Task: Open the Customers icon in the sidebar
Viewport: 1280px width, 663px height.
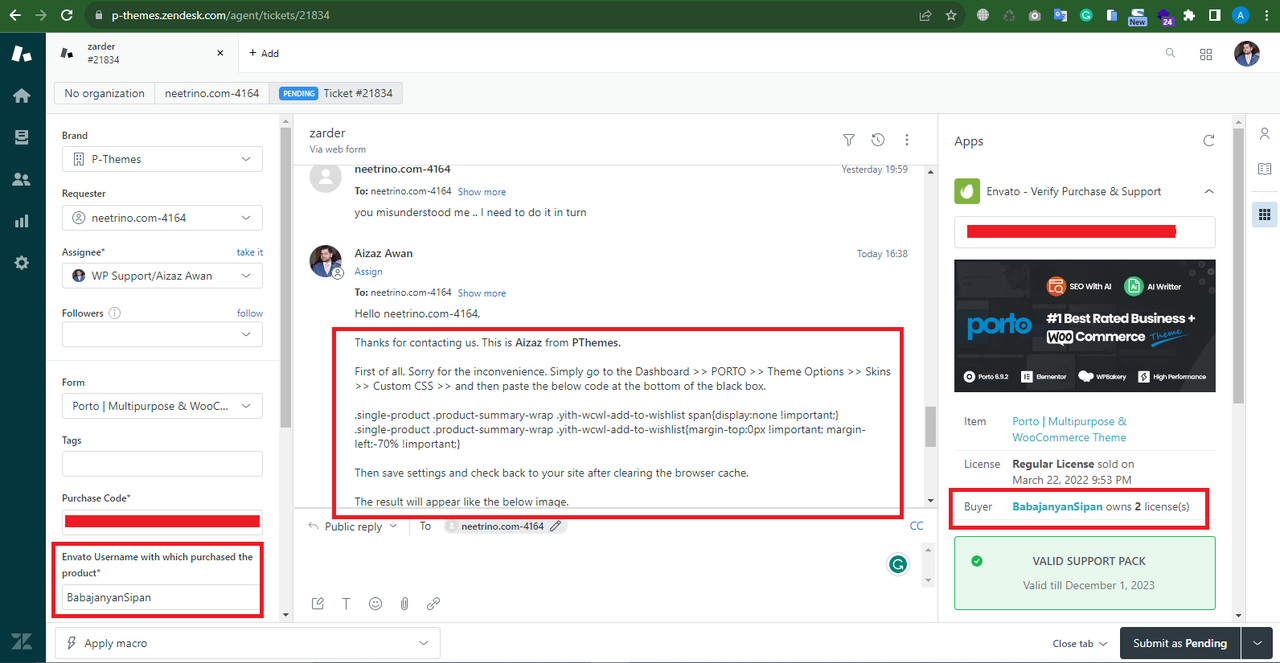Action: 21,180
